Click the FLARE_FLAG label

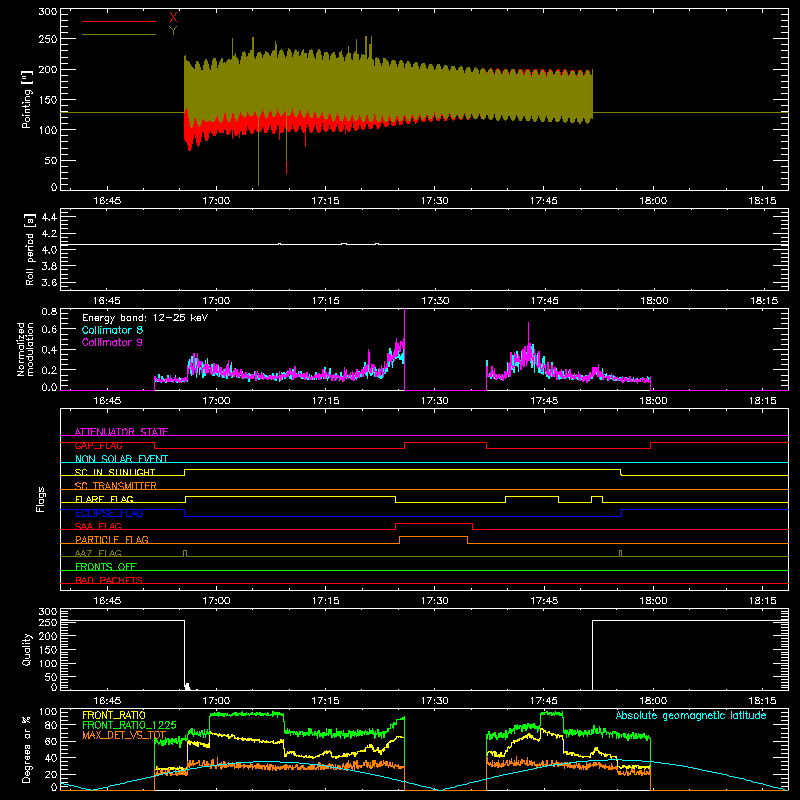pyautogui.click(x=104, y=499)
